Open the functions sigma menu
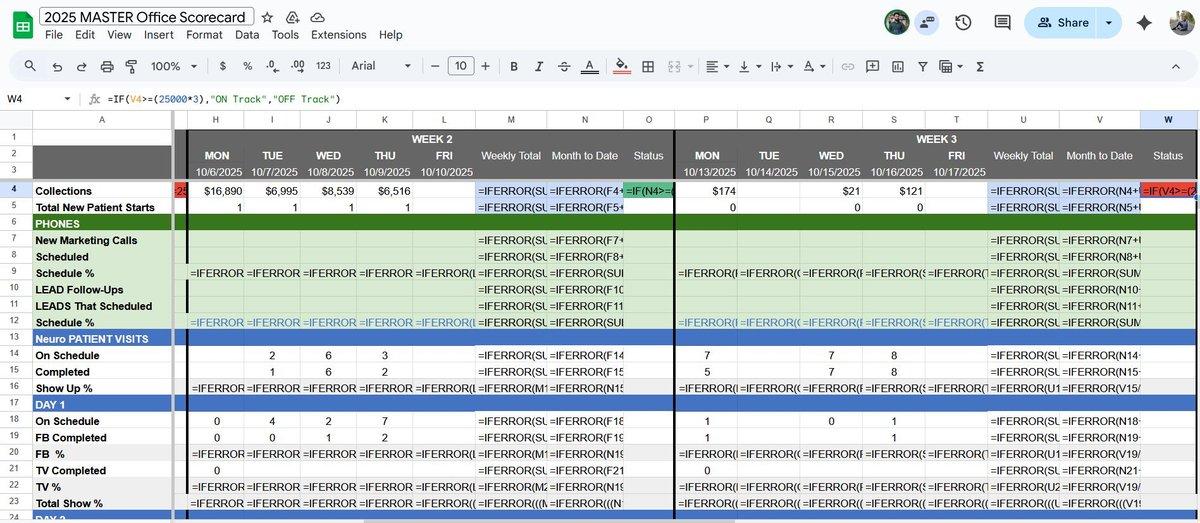 tap(980, 66)
